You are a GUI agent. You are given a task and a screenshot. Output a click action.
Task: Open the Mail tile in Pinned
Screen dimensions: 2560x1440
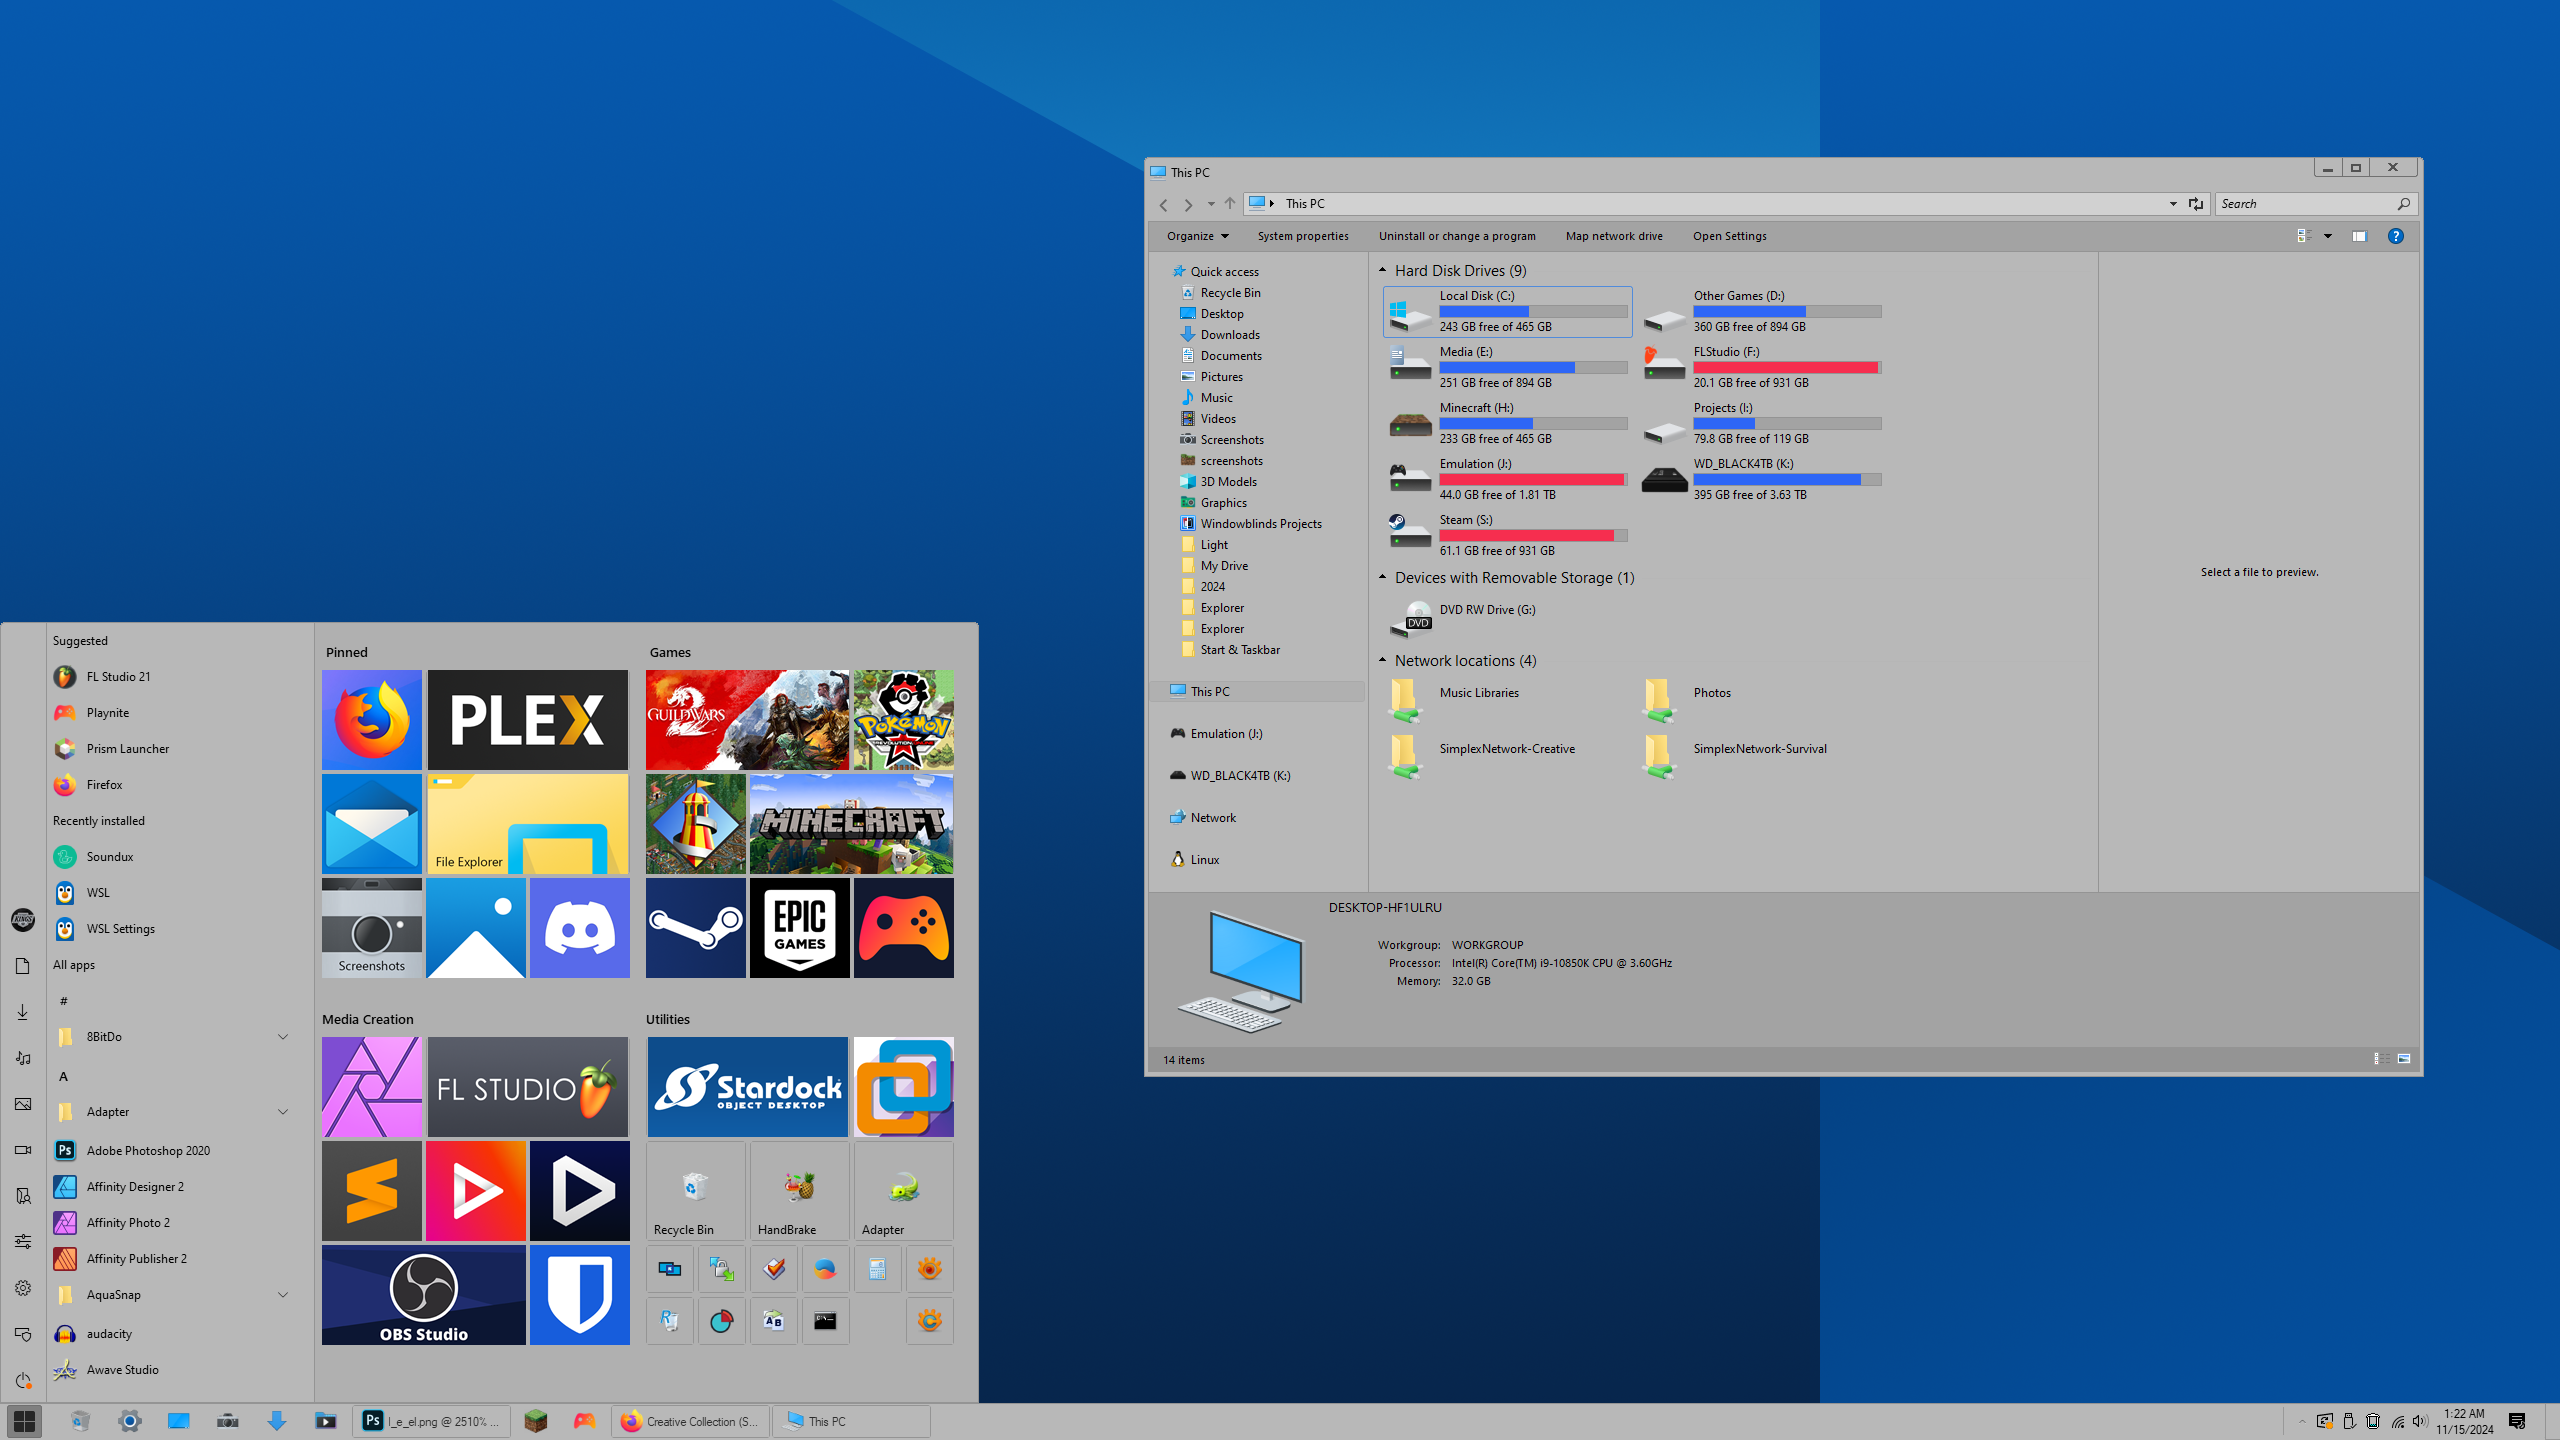[372, 824]
